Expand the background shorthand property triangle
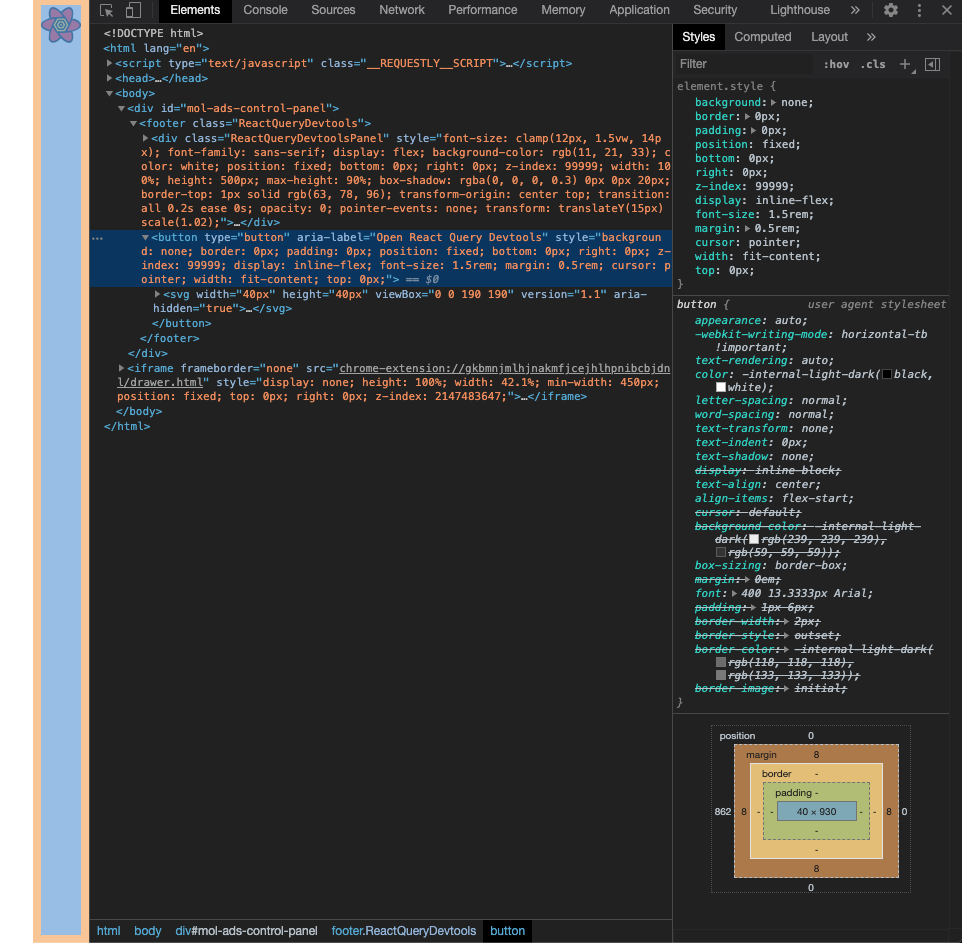Image resolution: width=962 pixels, height=943 pixels. [x=774, y=102]
